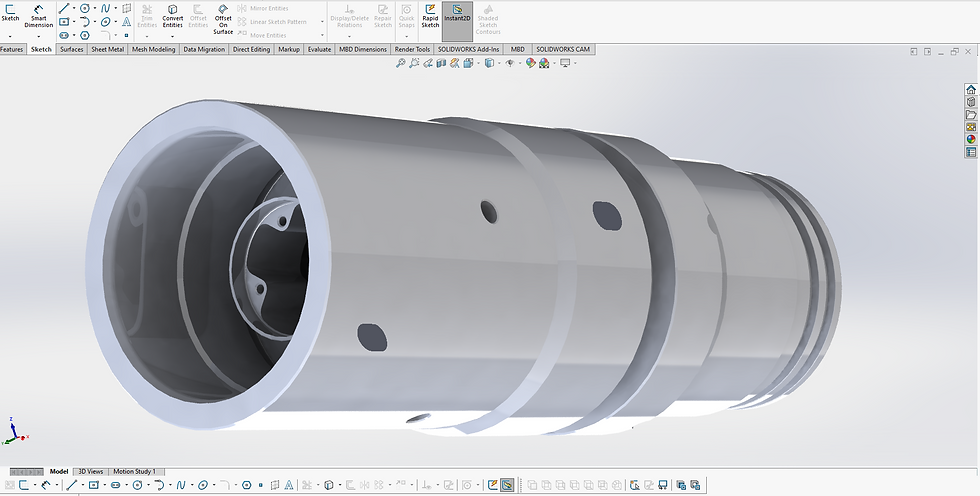Click the Section View icon
Viewport: 980px width, 496px height.
441,63
